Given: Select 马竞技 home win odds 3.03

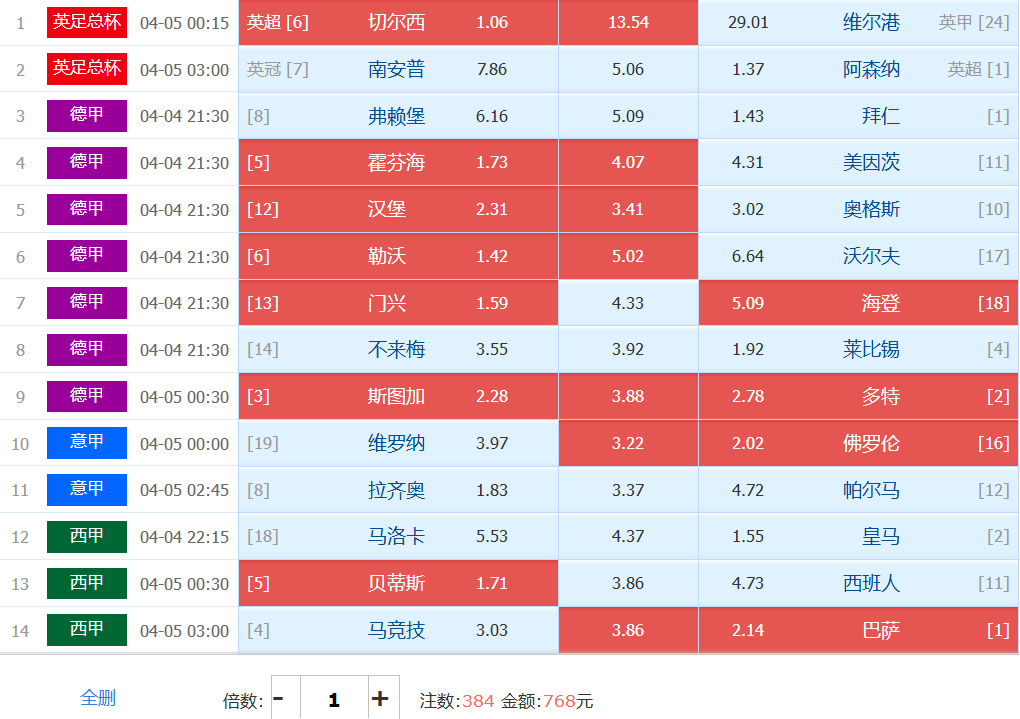Looking at the screenshot, I should (x=398, y=630).
